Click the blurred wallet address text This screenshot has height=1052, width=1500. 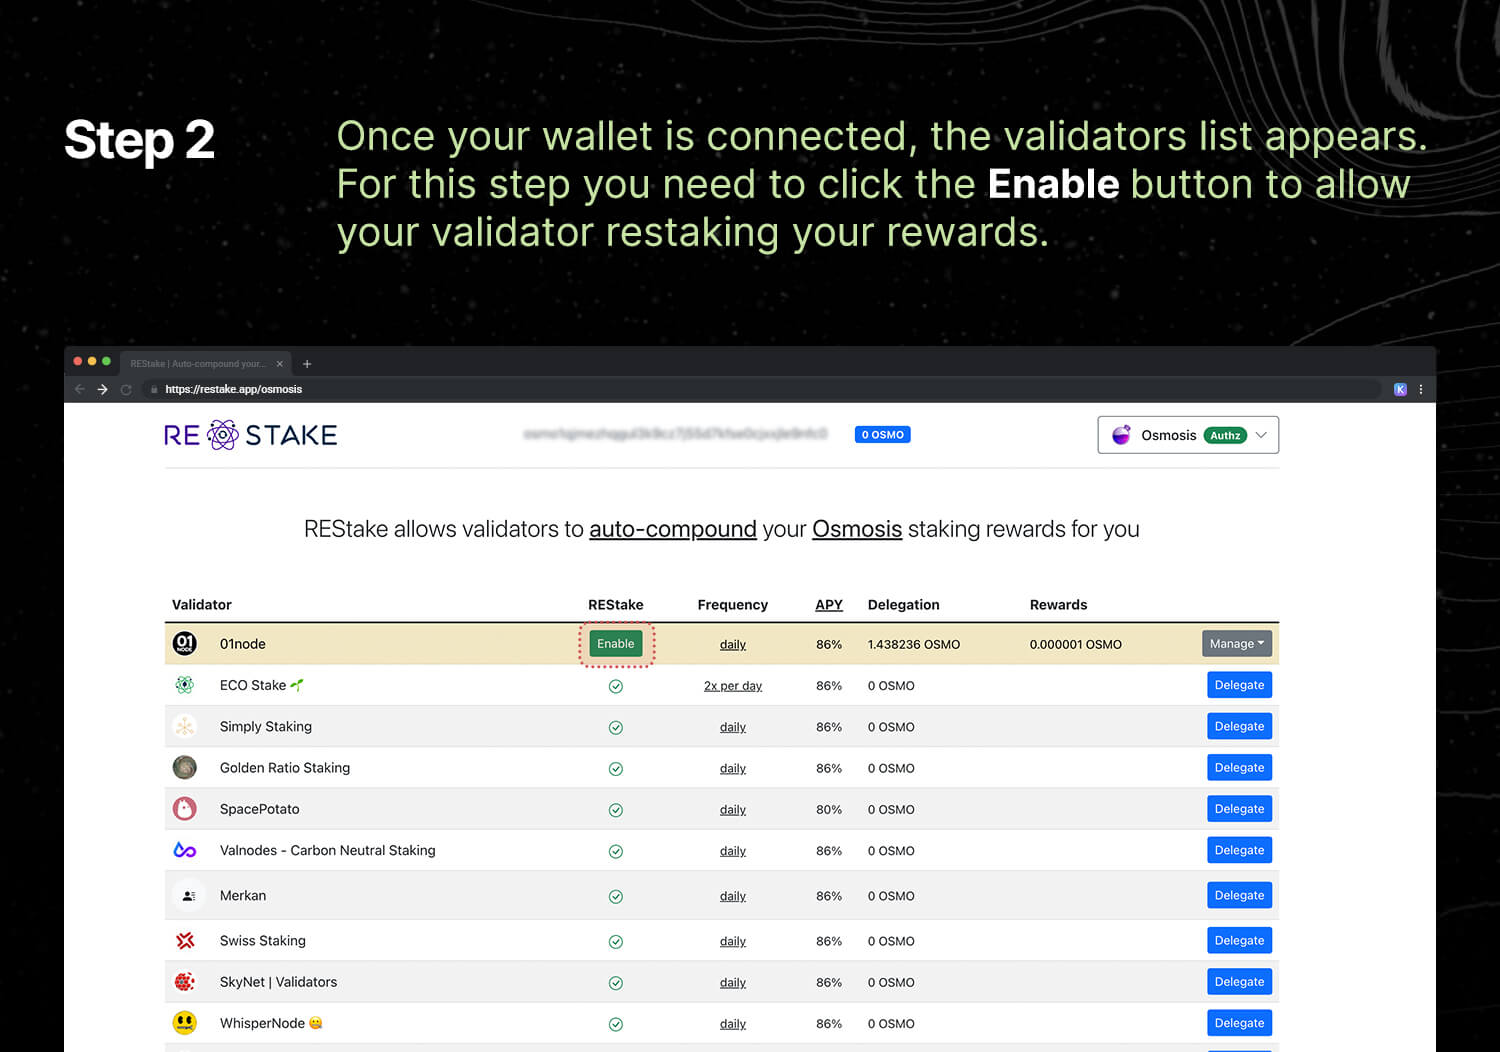(676, 434)
